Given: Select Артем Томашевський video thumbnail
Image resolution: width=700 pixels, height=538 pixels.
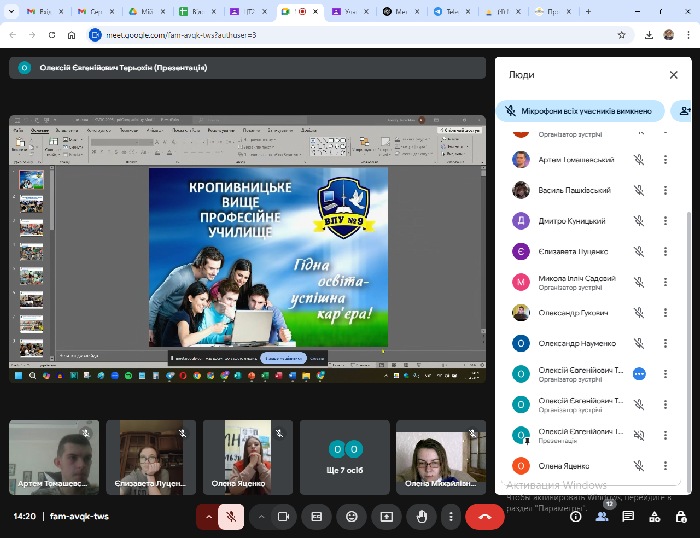Looking at the screenshot, I should pos(54,457).
